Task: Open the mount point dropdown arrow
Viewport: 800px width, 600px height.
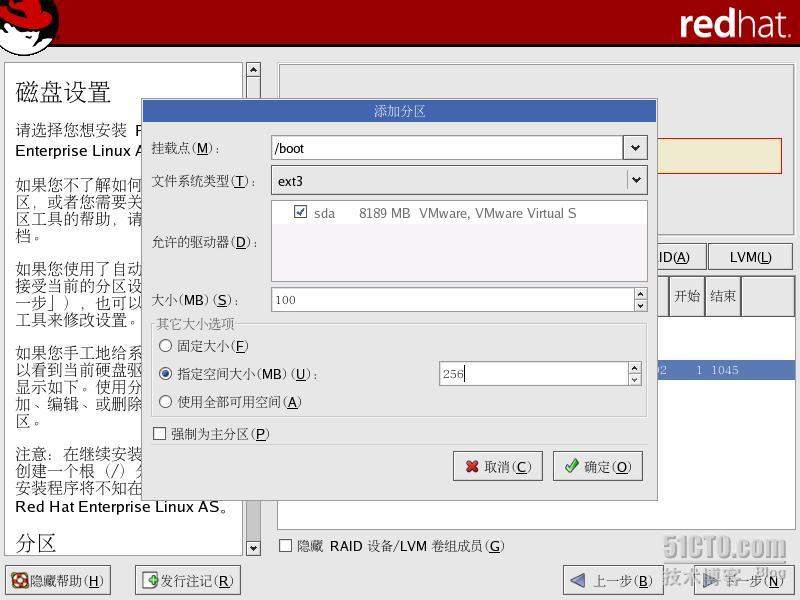Action: [635, 148]
